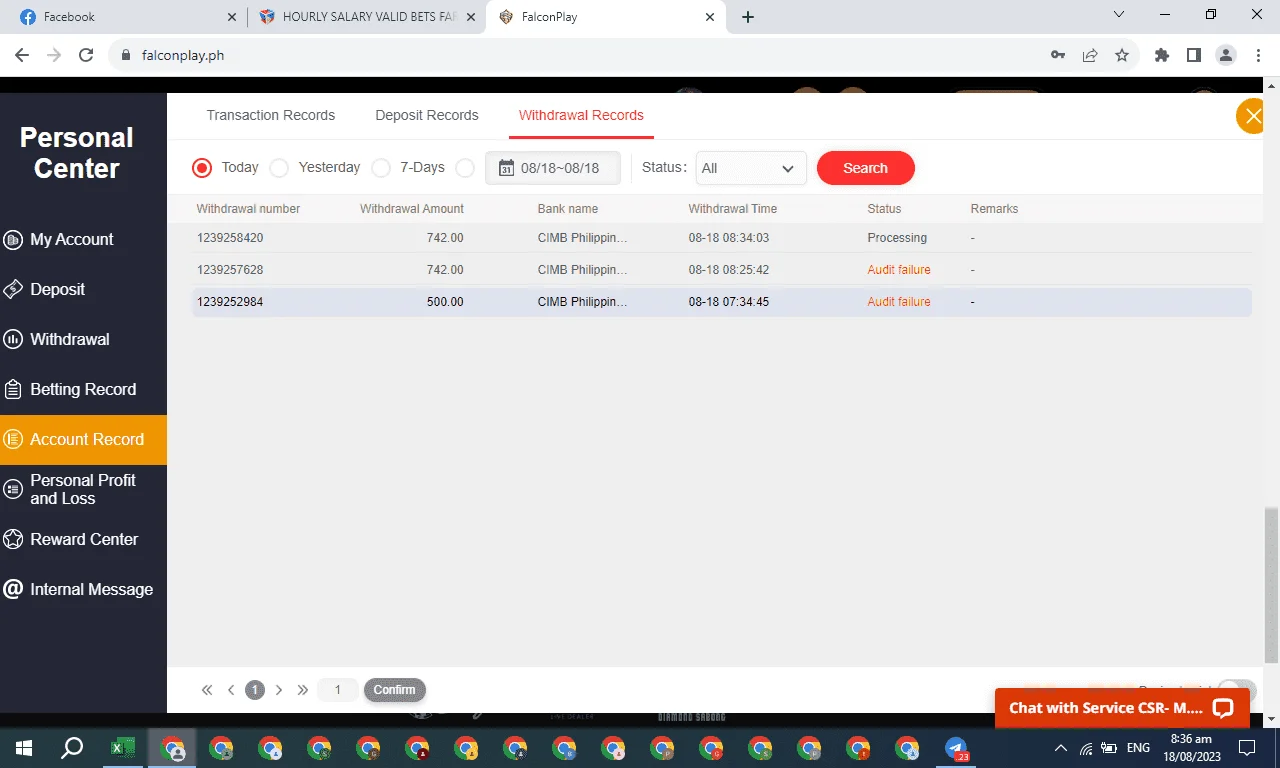
Task: Click the calendar icon in date field
Action: (506, 168)
